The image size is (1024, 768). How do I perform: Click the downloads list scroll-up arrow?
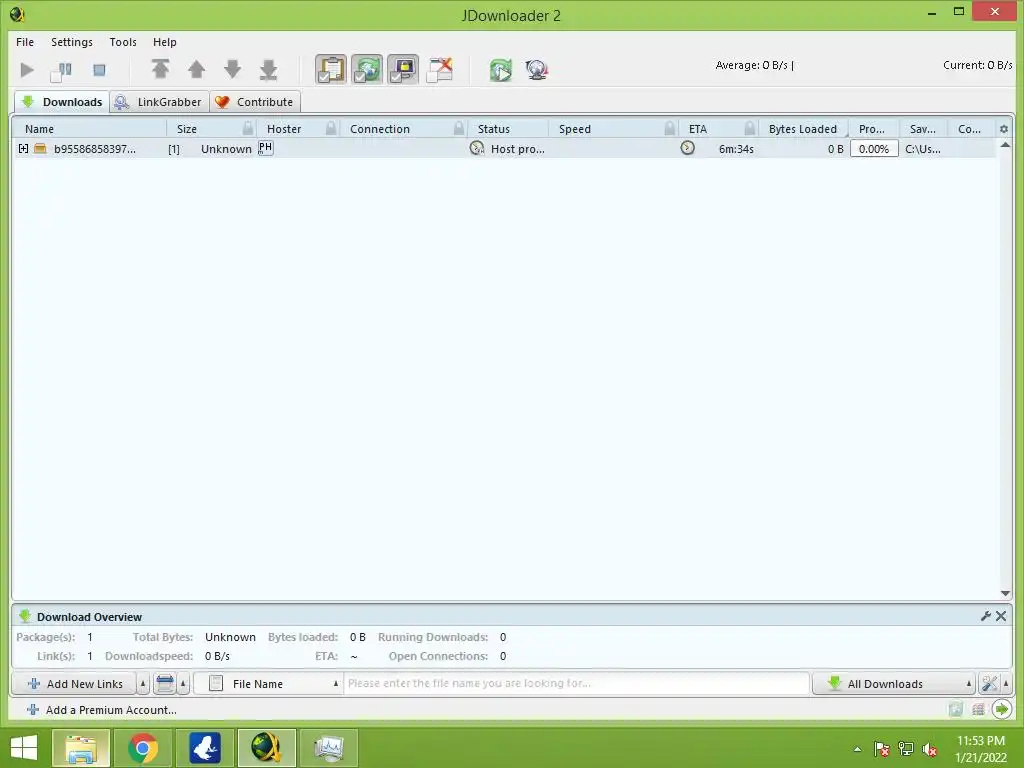pos(1005,145)
